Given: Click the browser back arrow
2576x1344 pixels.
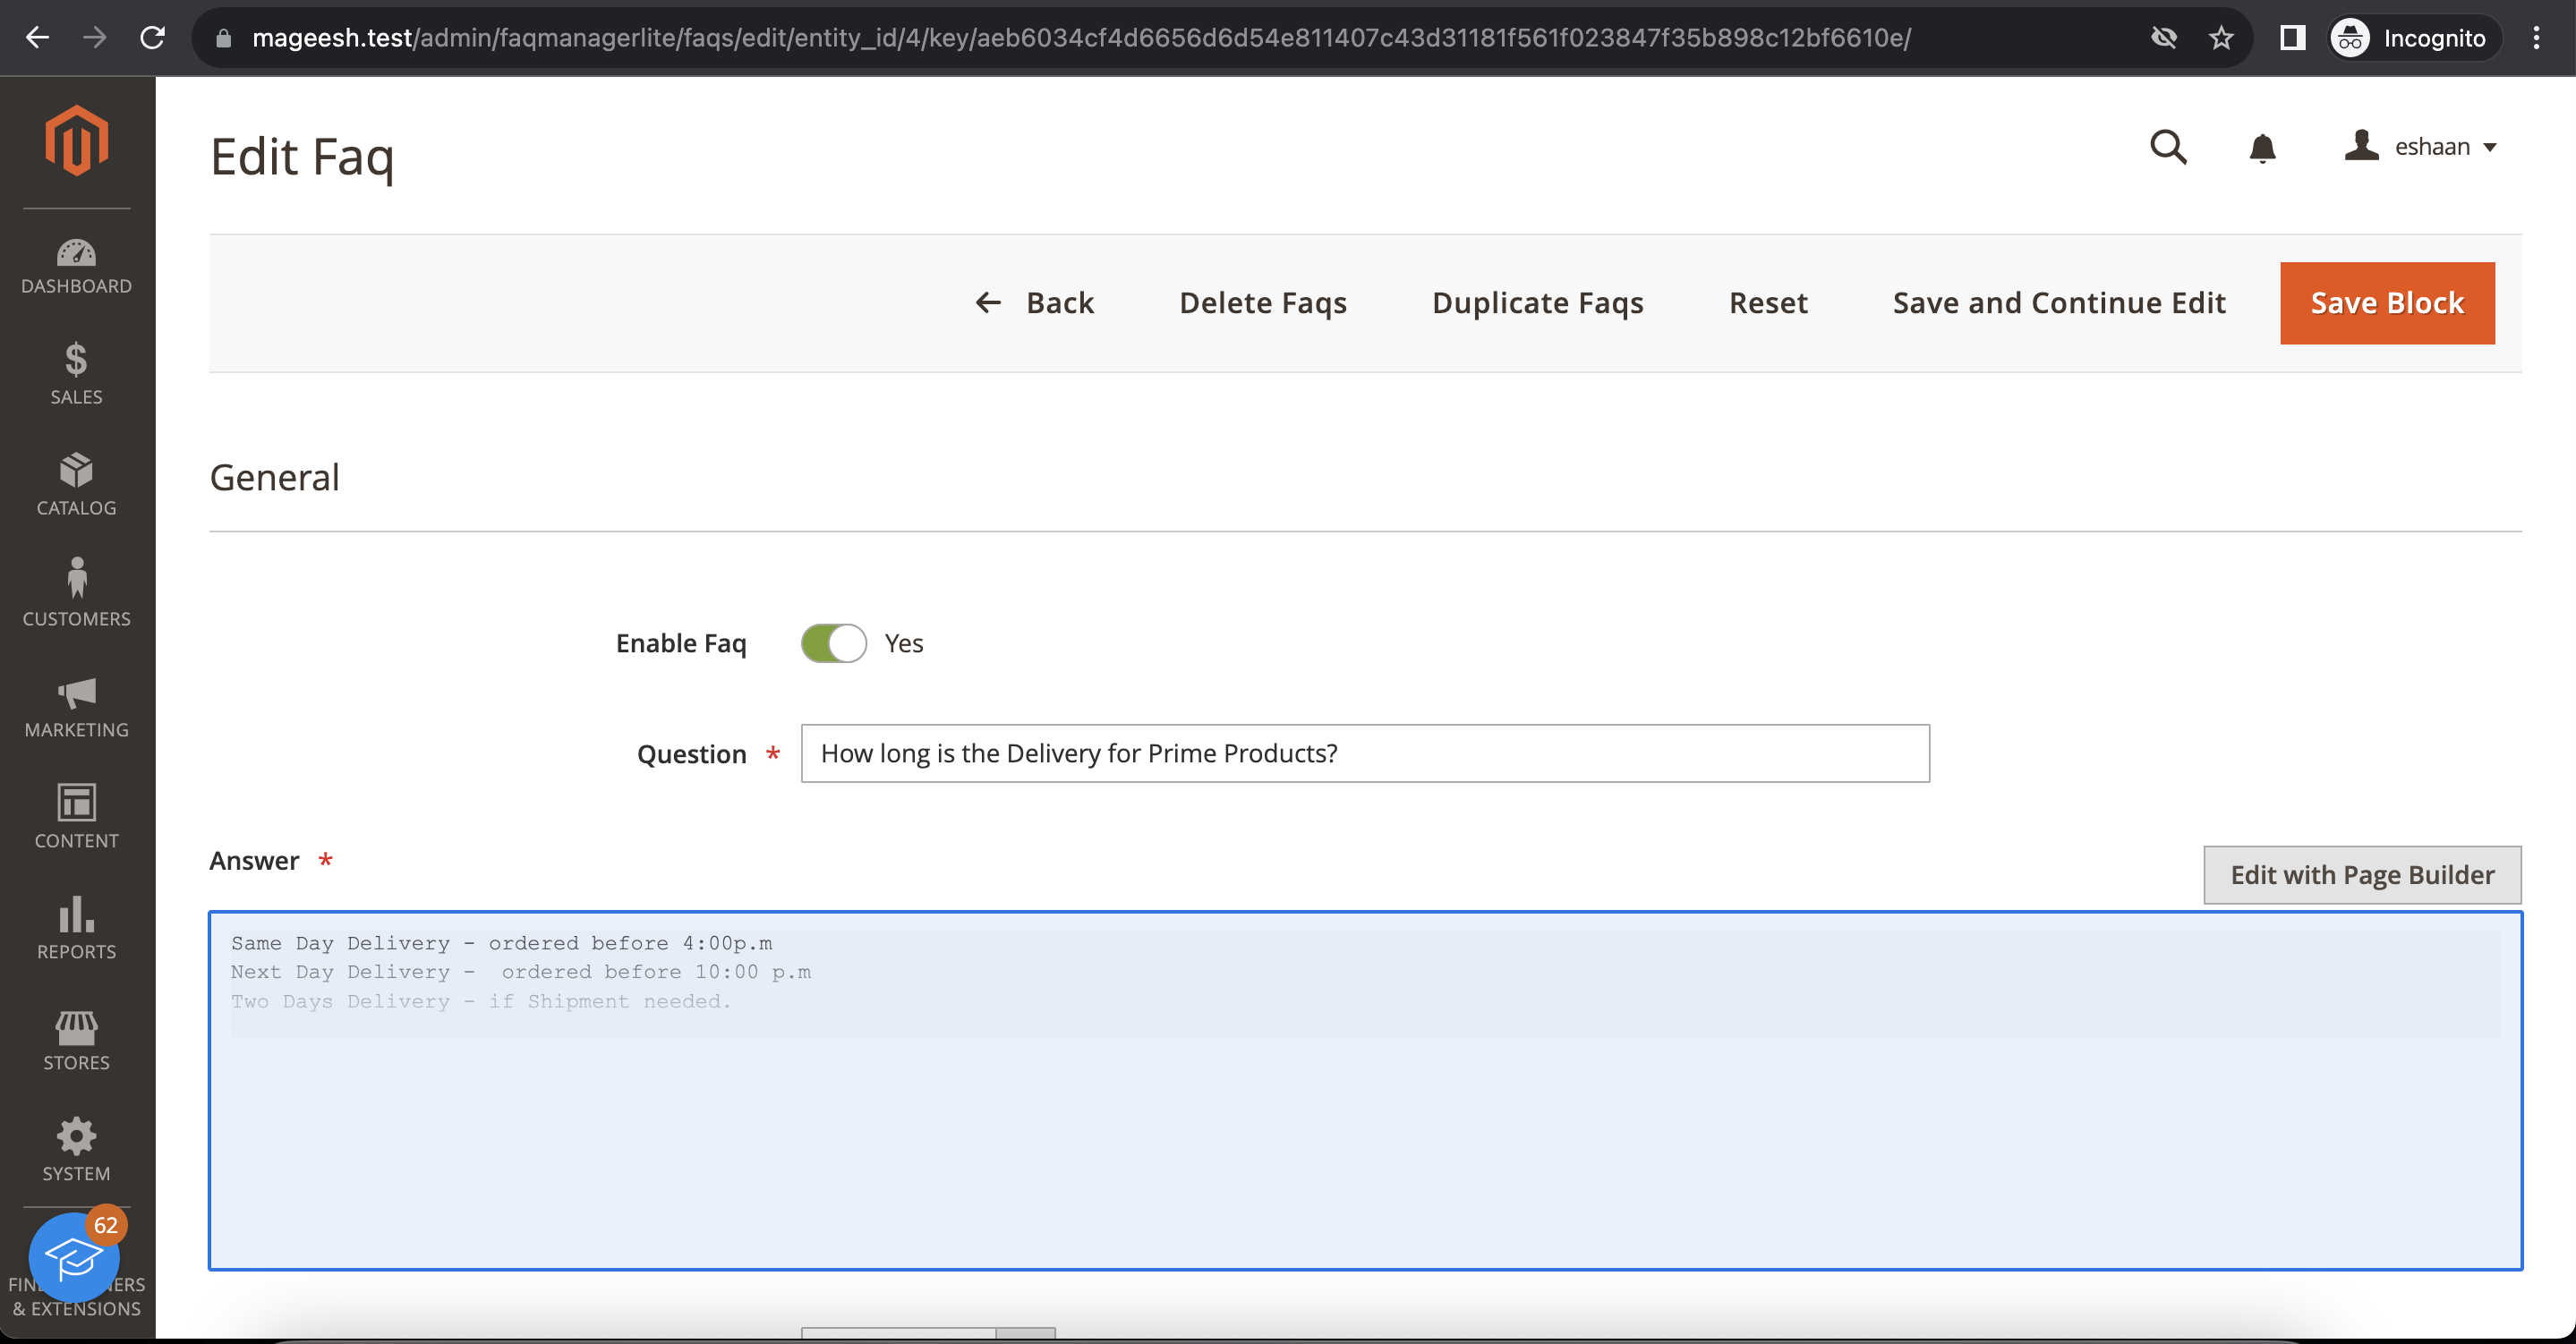Looking at the screenshot, I should point(37,38).
